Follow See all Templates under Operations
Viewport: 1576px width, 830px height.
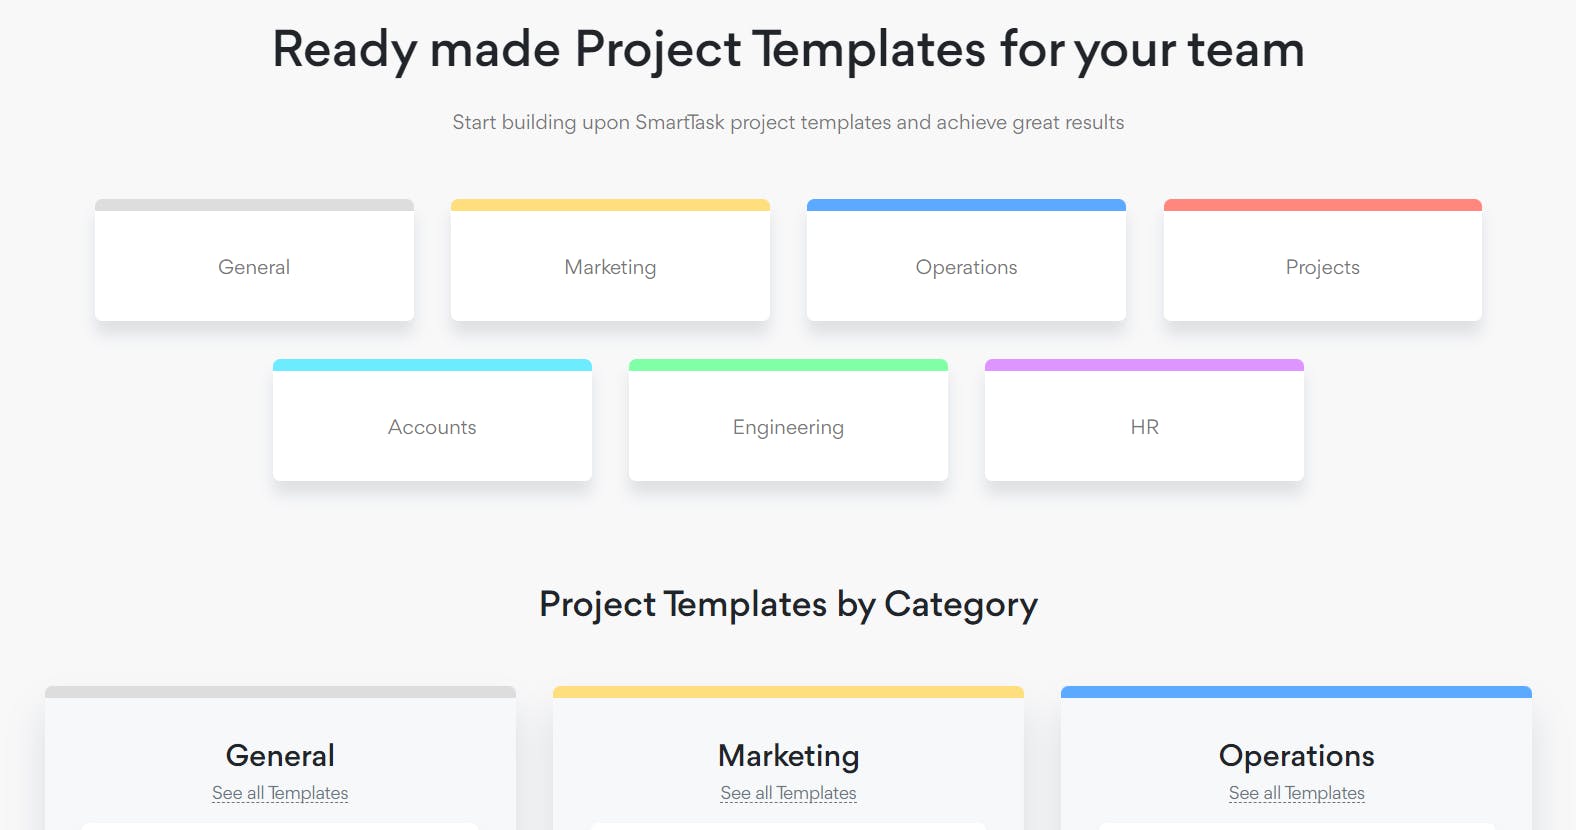[1296, 793]
